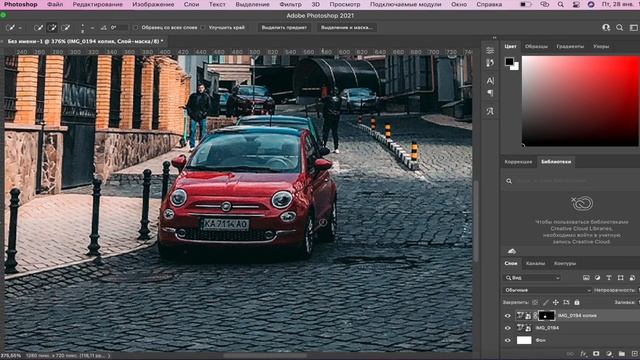Viewport: 640px width, 360px height.
Task: Open the Photoshop application menu
Action: 20,4
